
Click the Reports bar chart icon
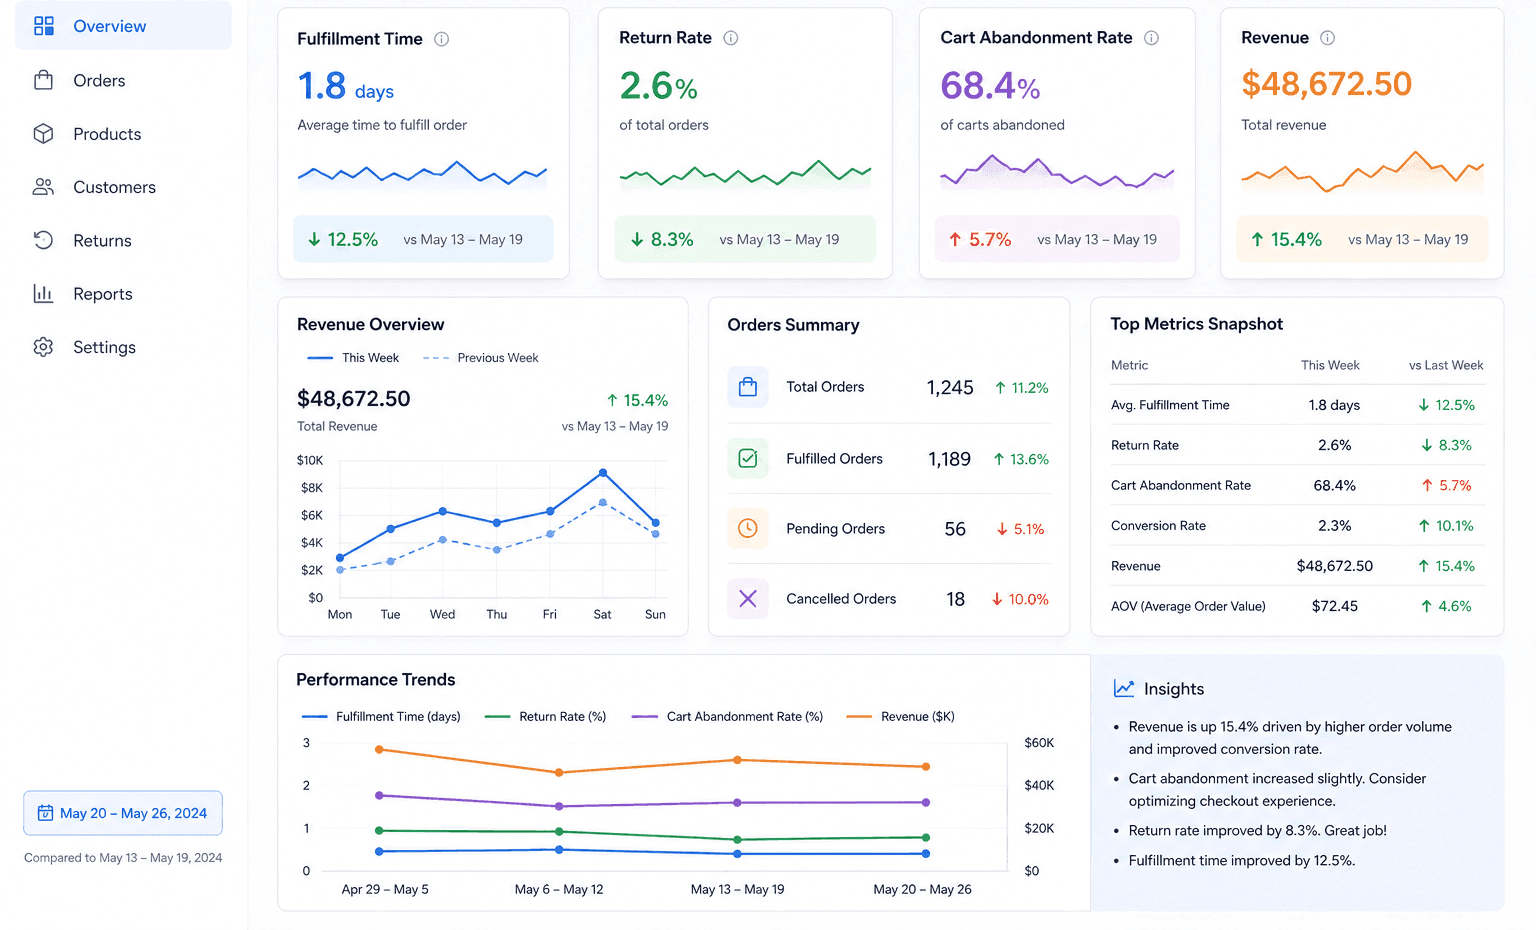[43, 293]
